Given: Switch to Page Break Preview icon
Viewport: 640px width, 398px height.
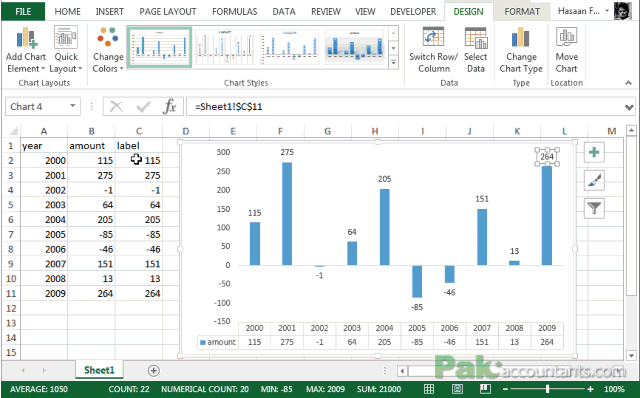Looking at the screenshot, I should coord(485,389).
